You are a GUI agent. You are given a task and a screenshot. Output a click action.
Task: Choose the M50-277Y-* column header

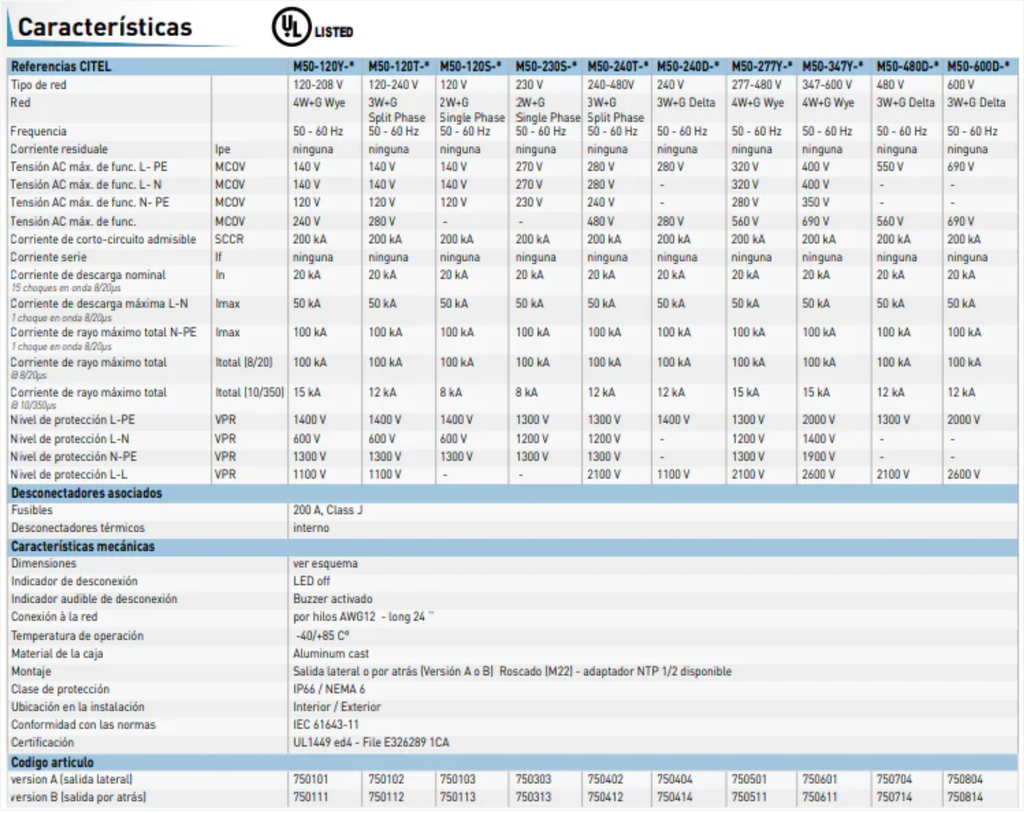pyautogui.click(x=762, y=67)
